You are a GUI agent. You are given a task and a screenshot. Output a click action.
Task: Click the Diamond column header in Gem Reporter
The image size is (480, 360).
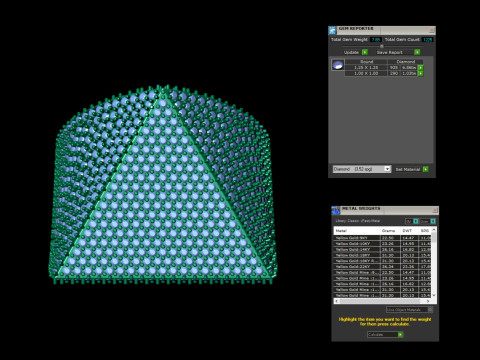(405, 62)
